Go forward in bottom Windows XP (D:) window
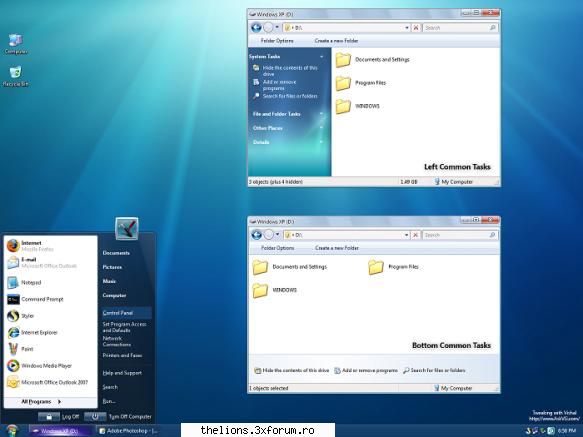 click(x=268, y=235)
